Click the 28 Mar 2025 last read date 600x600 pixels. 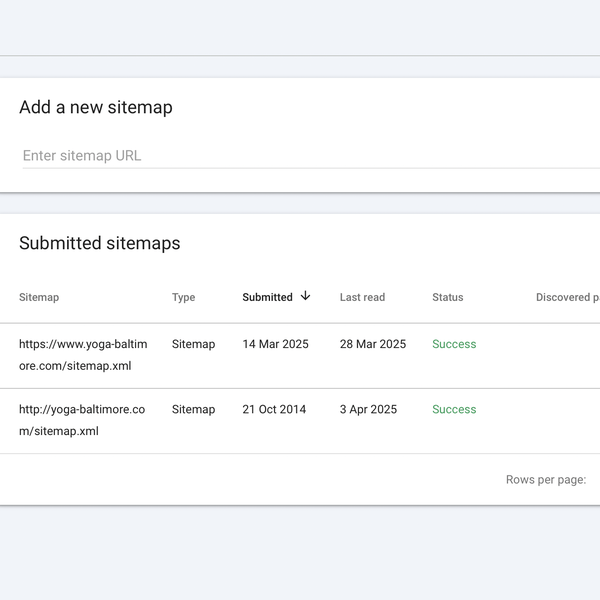[373, 344]
